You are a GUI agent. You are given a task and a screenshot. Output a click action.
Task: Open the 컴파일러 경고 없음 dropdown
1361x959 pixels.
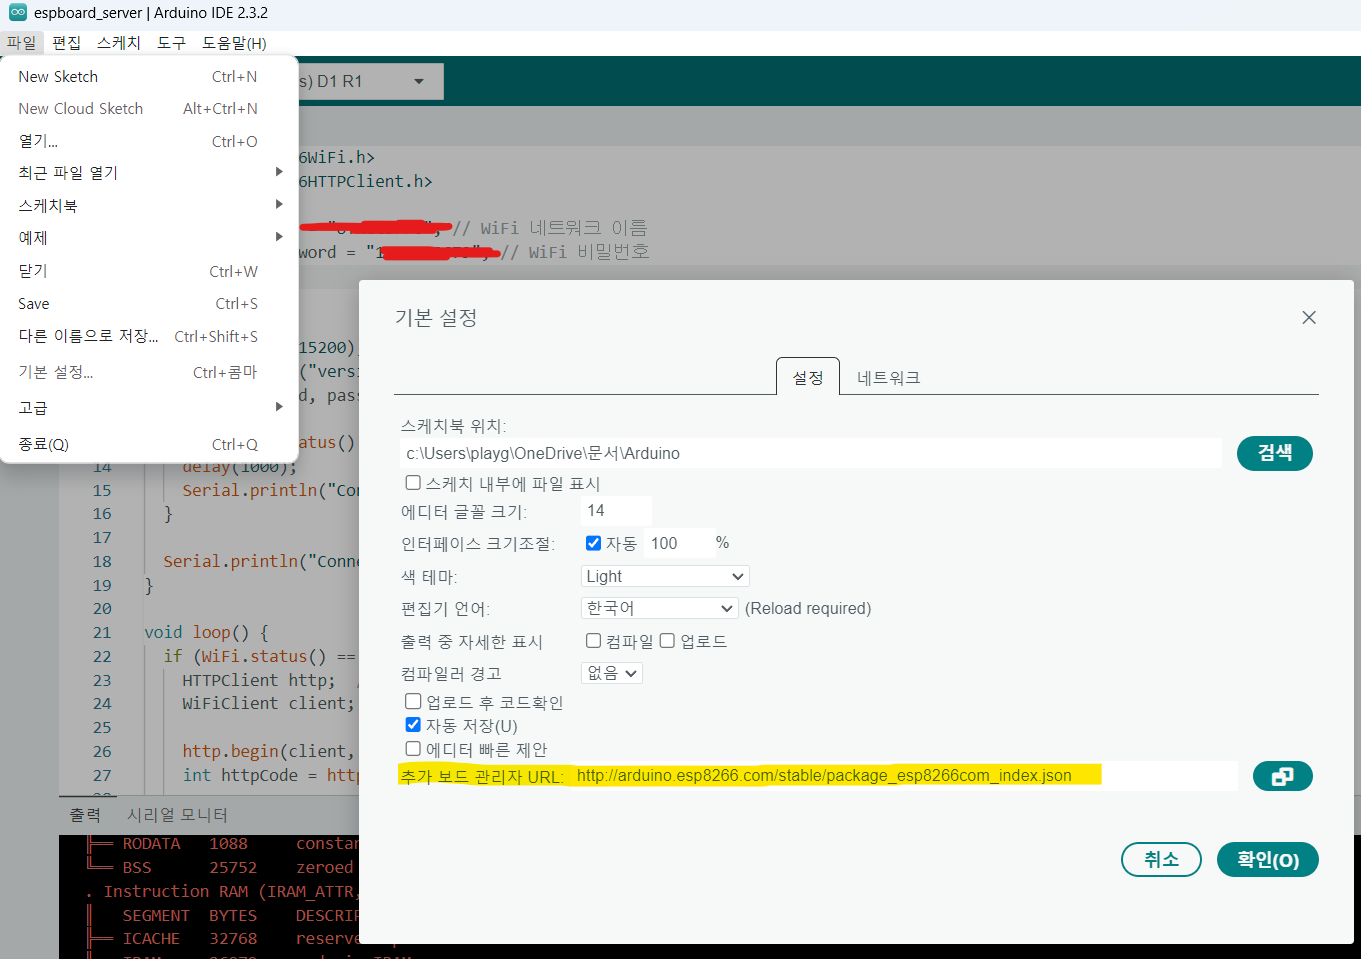click(x=612, y=673)
